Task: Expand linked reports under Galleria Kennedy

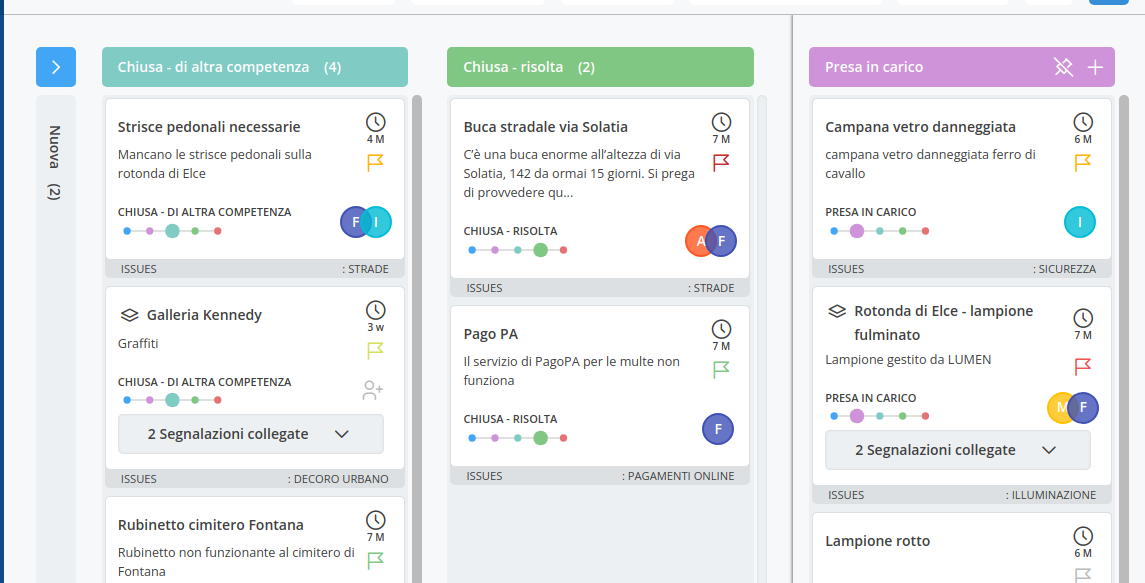Action: 250,434
